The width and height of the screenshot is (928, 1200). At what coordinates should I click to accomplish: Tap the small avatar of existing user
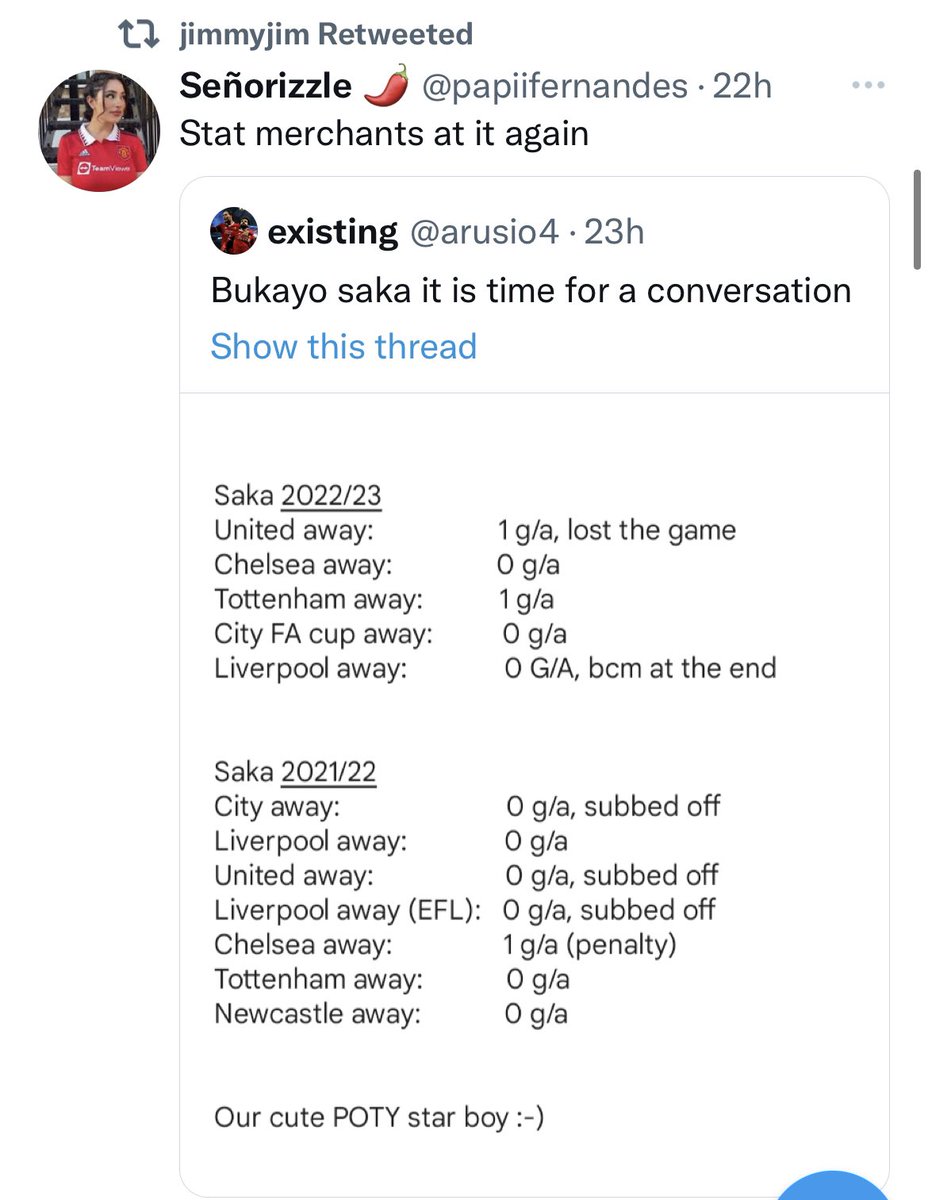tap(234, 233)
